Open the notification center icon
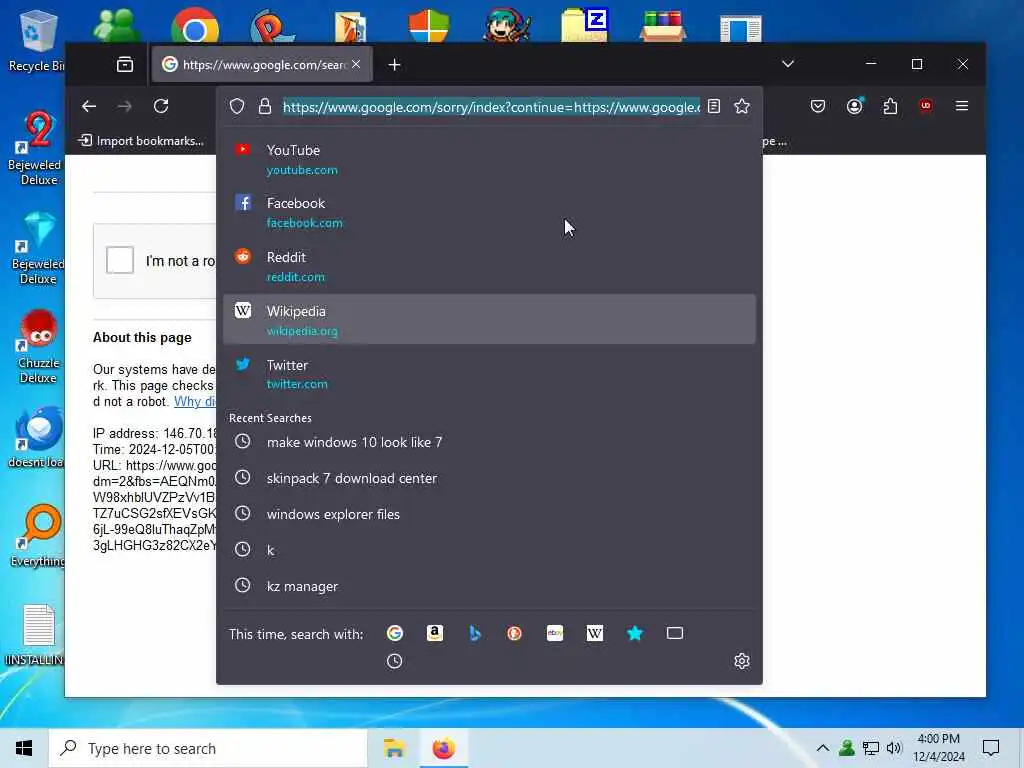This screenshot has height=768, width=1024. coord(991,748)
